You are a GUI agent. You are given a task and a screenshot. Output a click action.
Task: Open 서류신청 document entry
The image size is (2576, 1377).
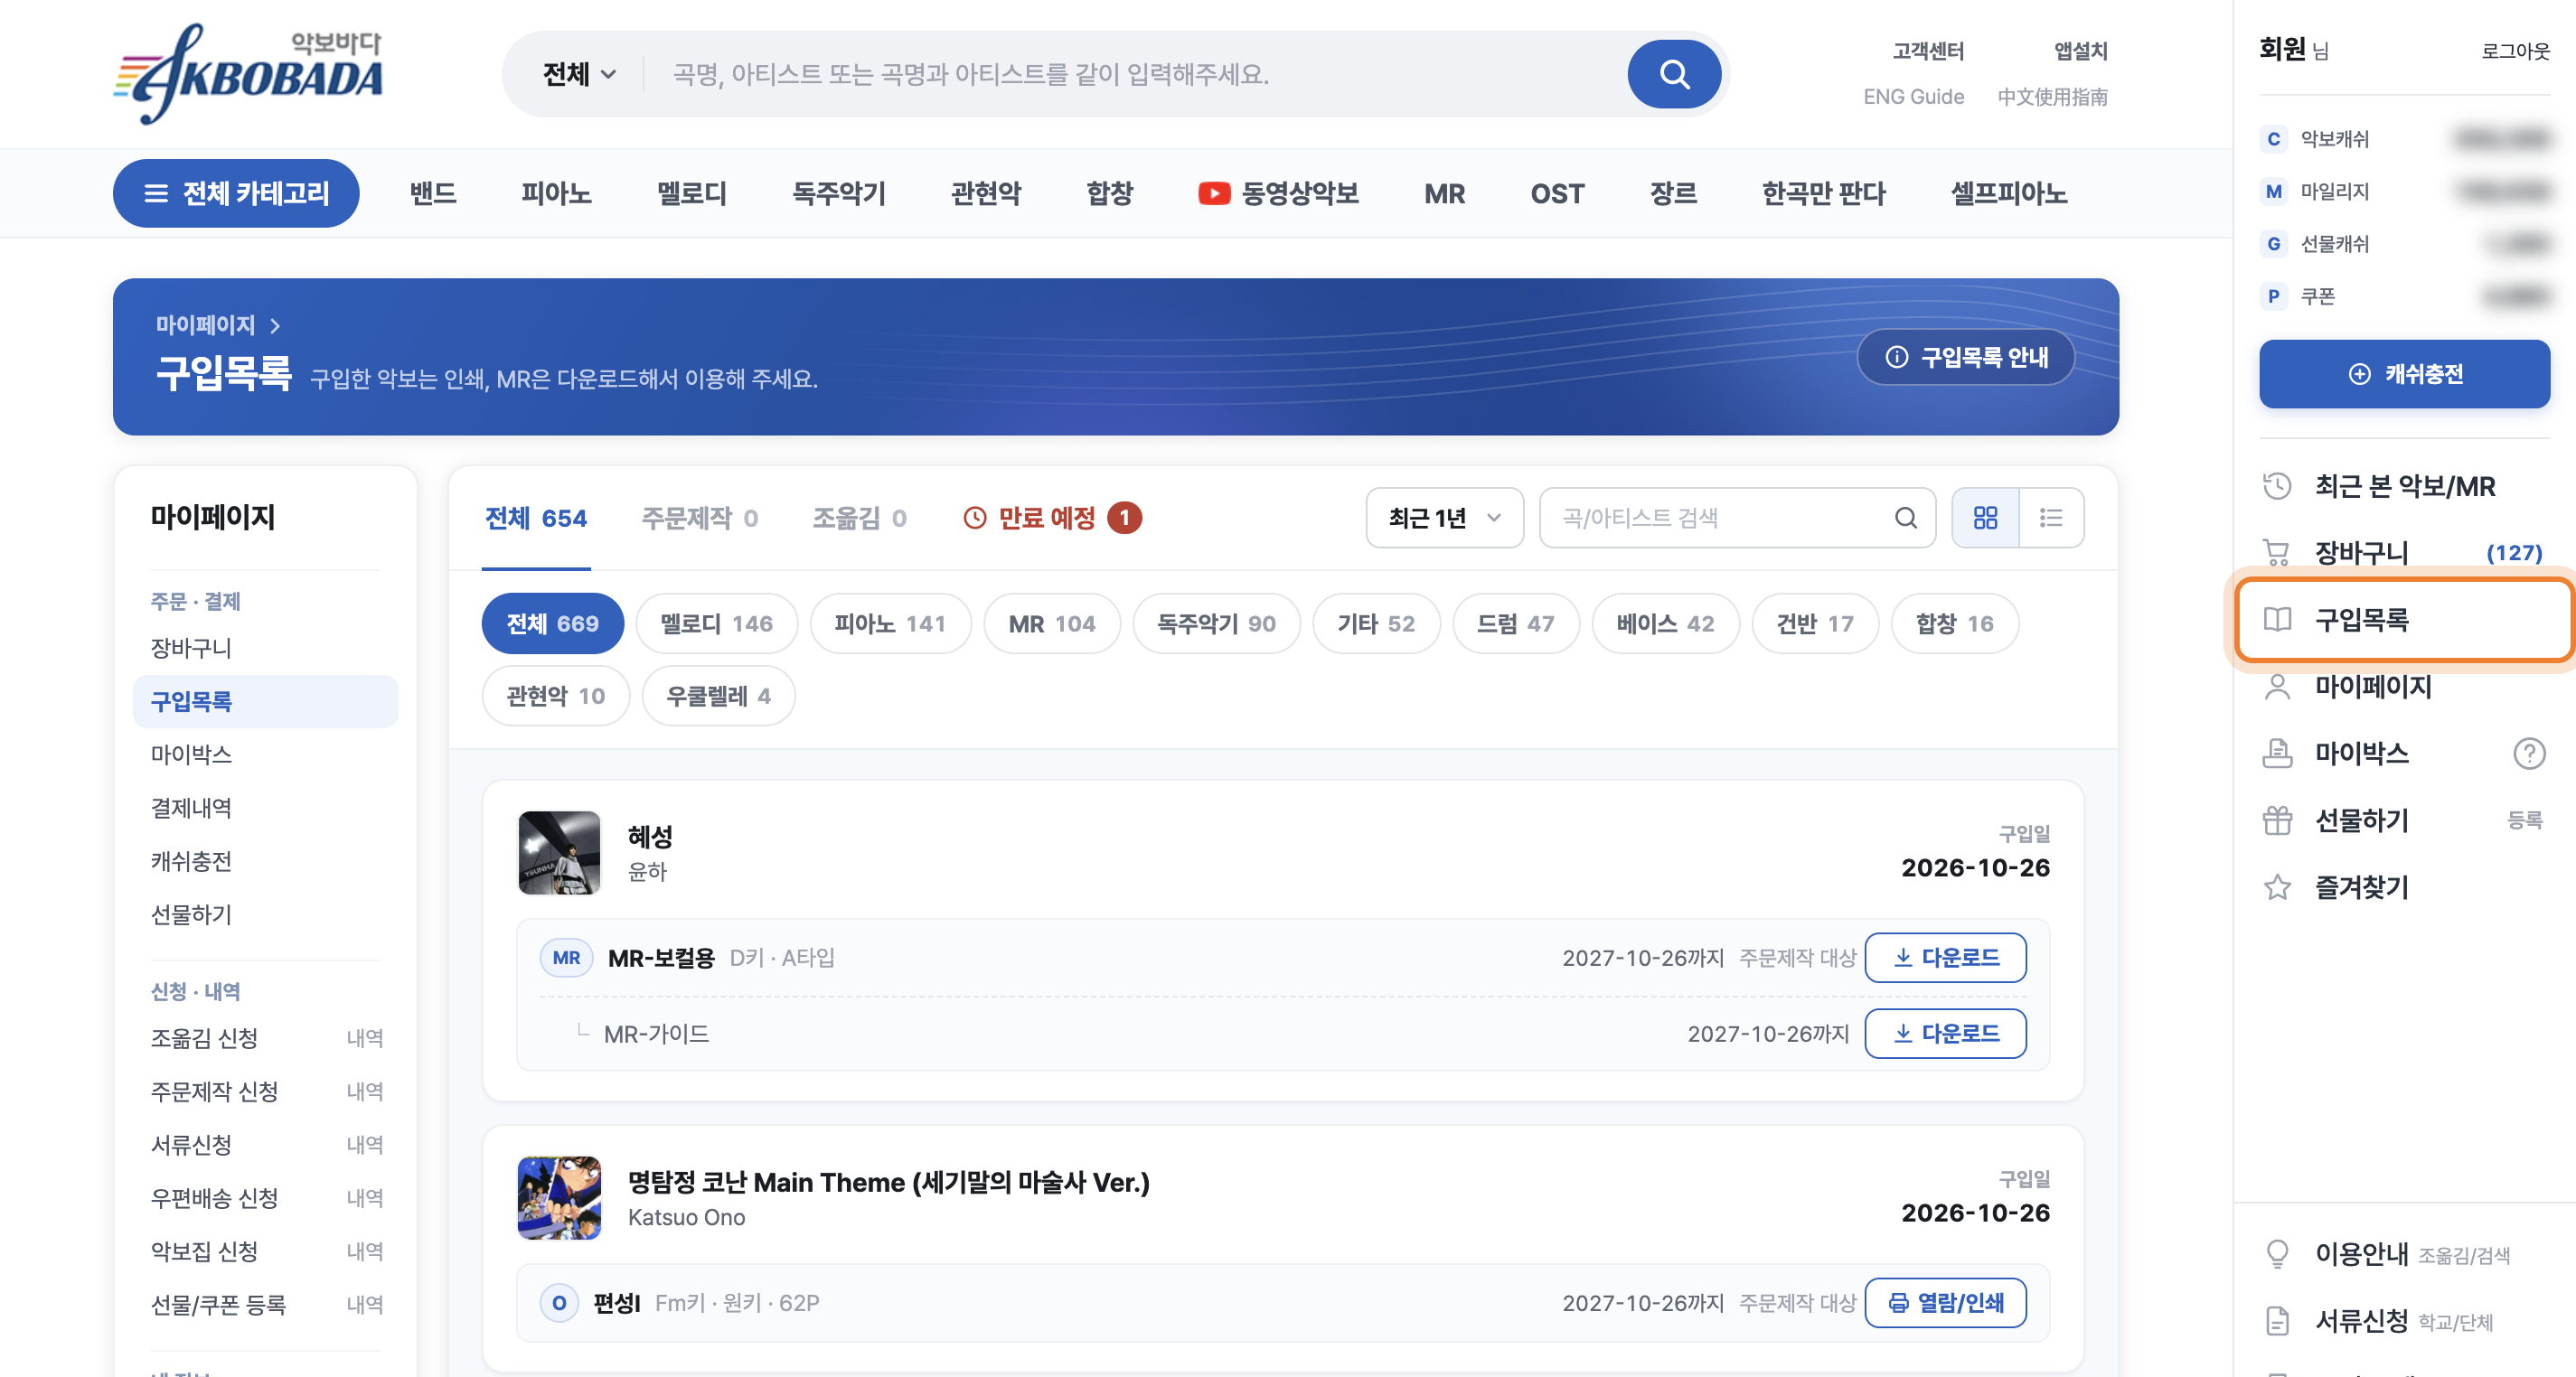click(2380, 1321)
